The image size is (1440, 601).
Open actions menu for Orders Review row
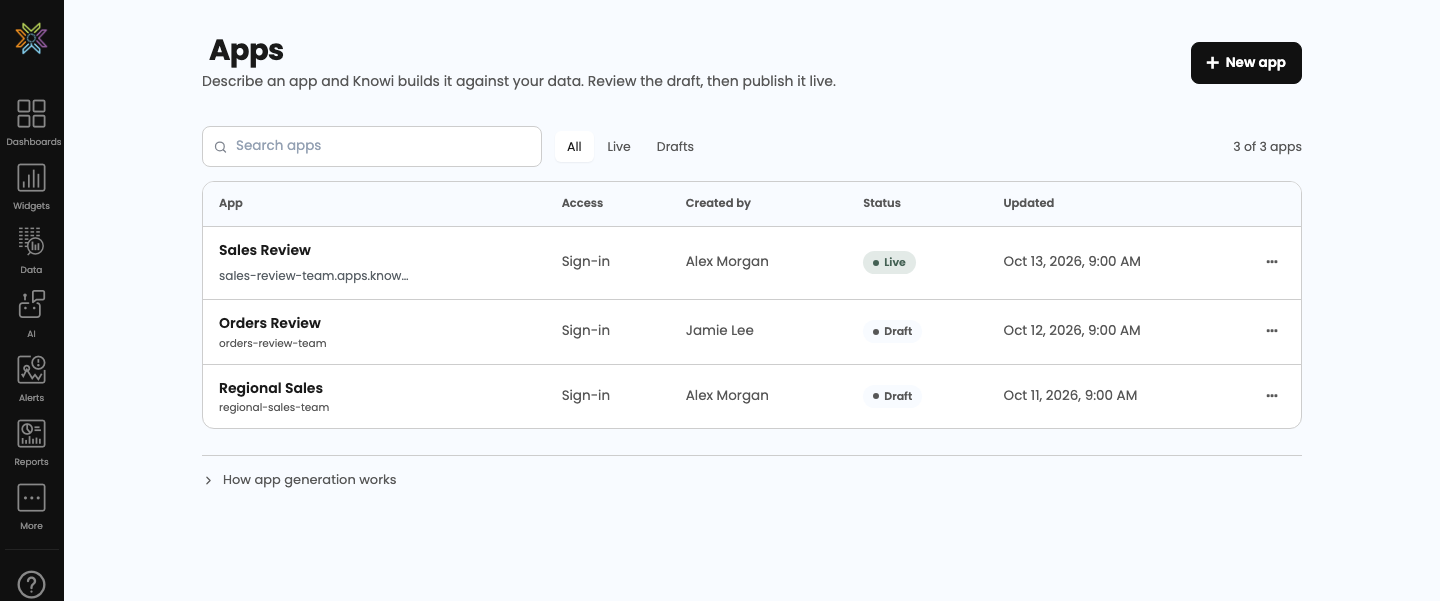point(1272,331)
